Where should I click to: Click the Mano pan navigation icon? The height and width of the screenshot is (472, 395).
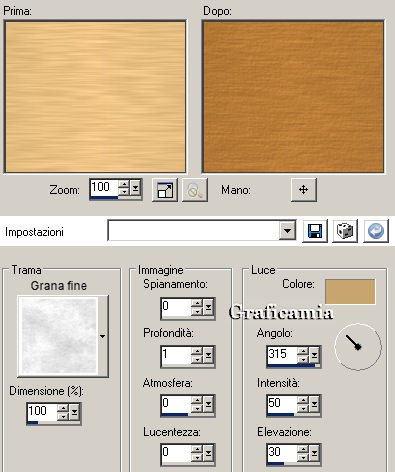[x=303, y=190]
